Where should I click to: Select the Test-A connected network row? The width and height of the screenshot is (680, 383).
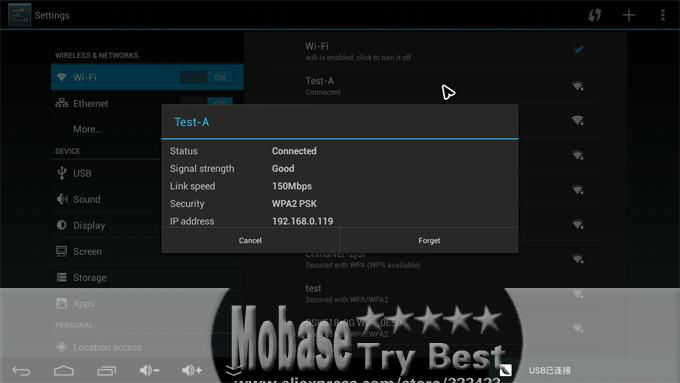(436, 86)
